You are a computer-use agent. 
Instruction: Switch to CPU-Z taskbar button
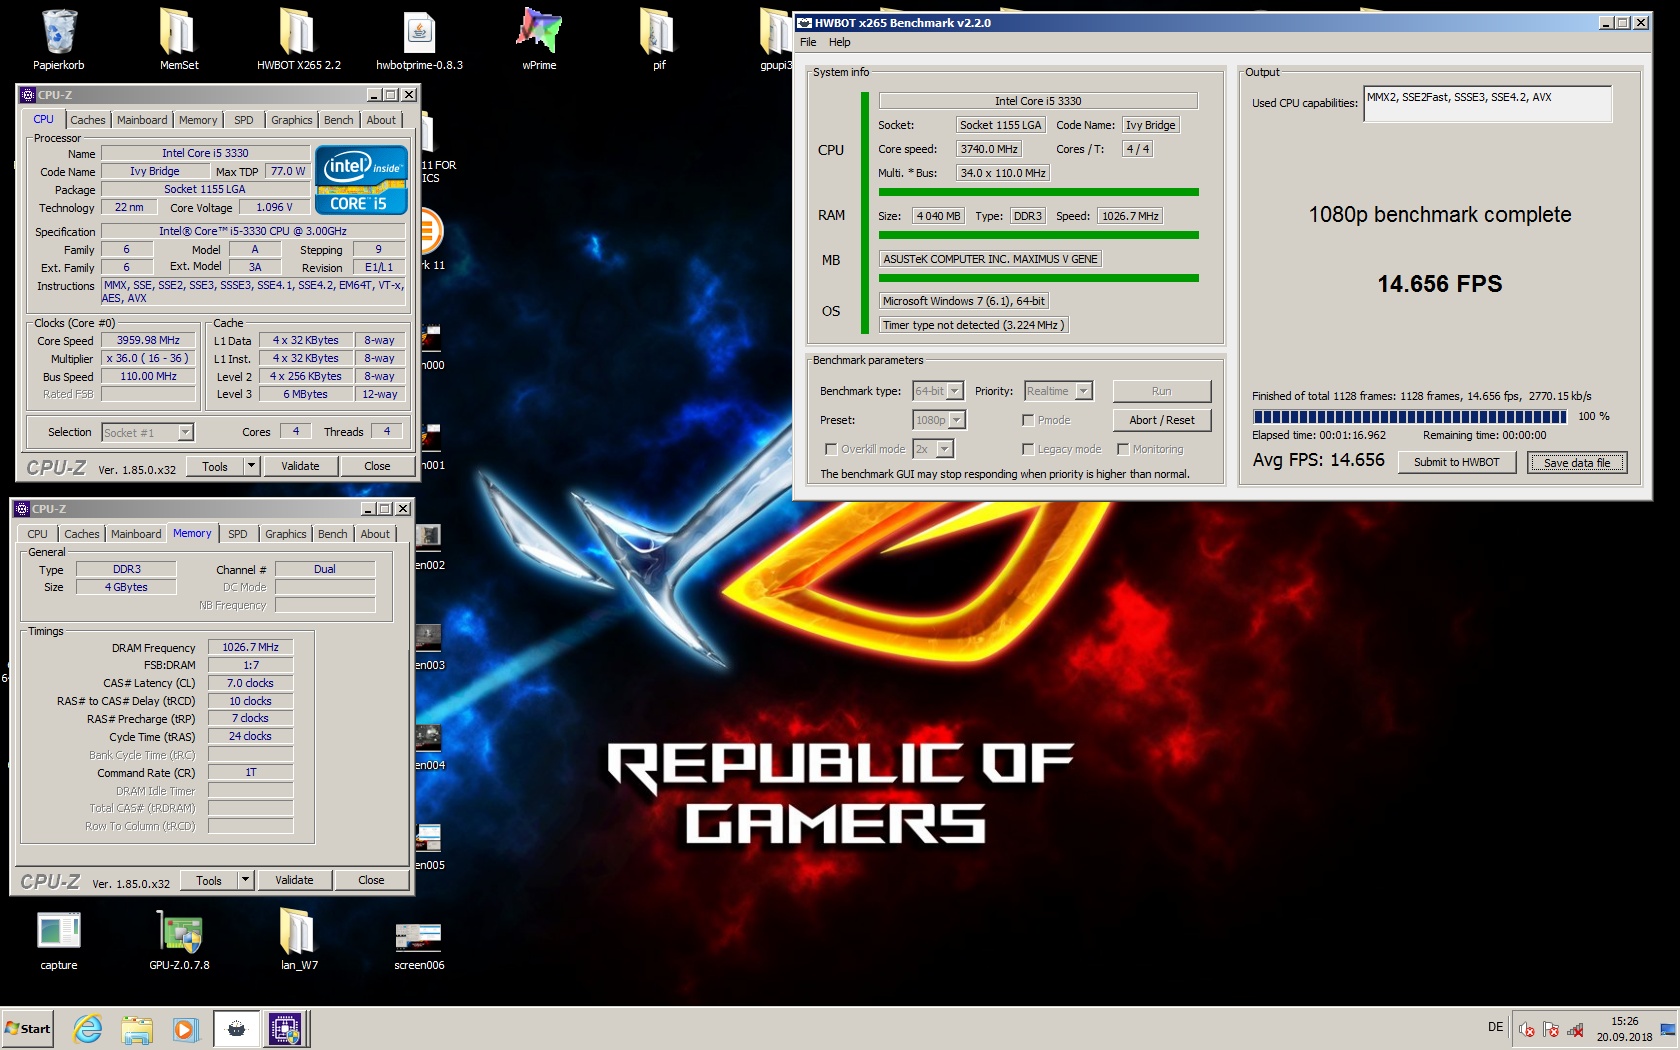click(285, 1029)
